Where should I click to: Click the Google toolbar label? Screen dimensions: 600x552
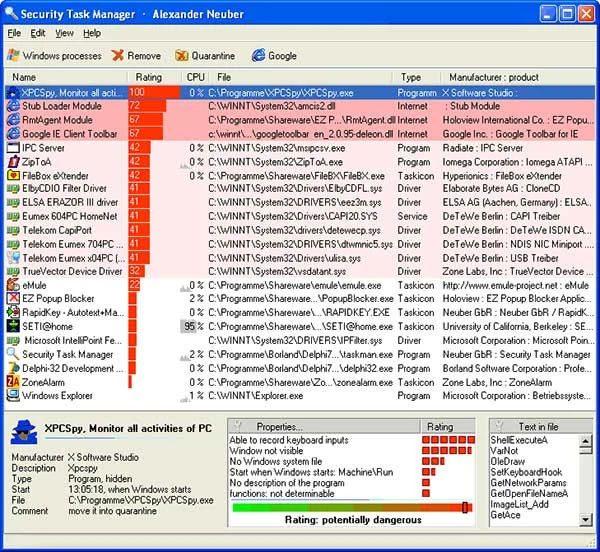282,56
